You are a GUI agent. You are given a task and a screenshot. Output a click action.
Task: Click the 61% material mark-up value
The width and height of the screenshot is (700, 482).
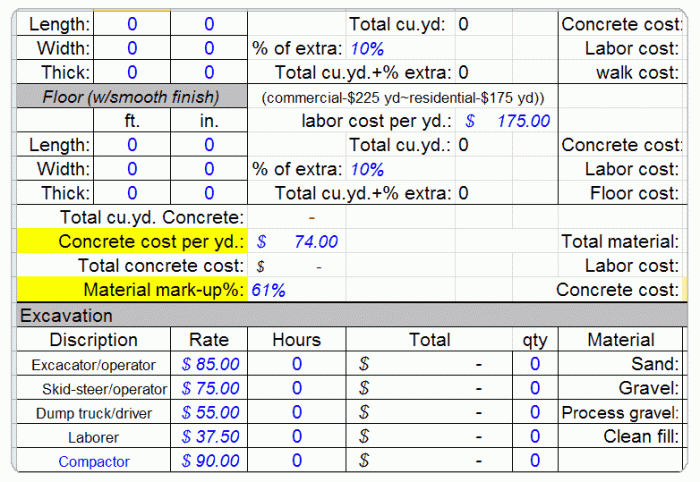tap(269, 290)
